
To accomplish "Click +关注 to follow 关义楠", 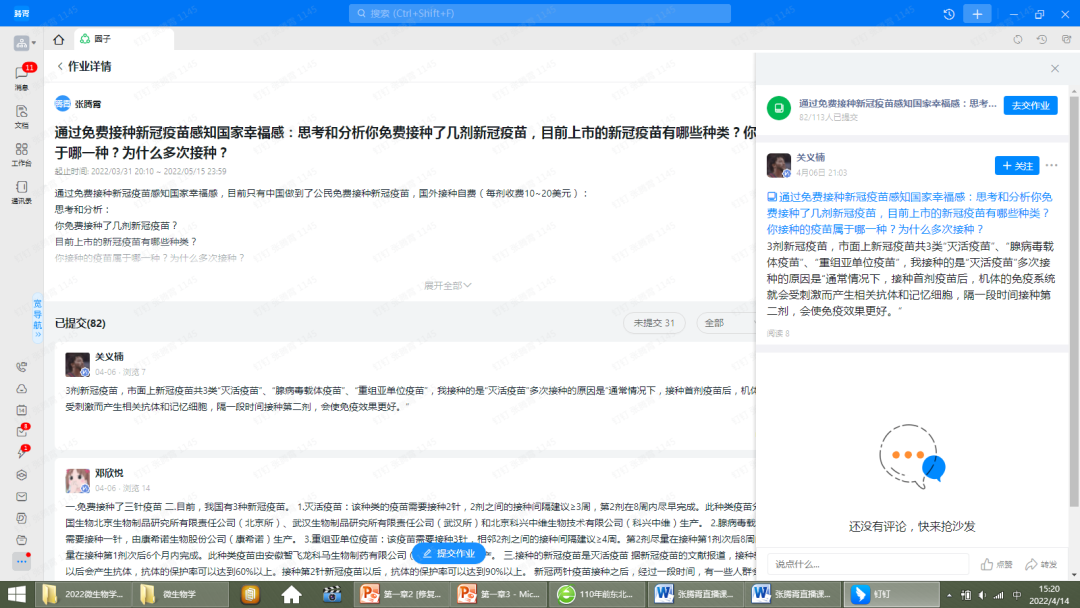I will [x=1017, y=165].
